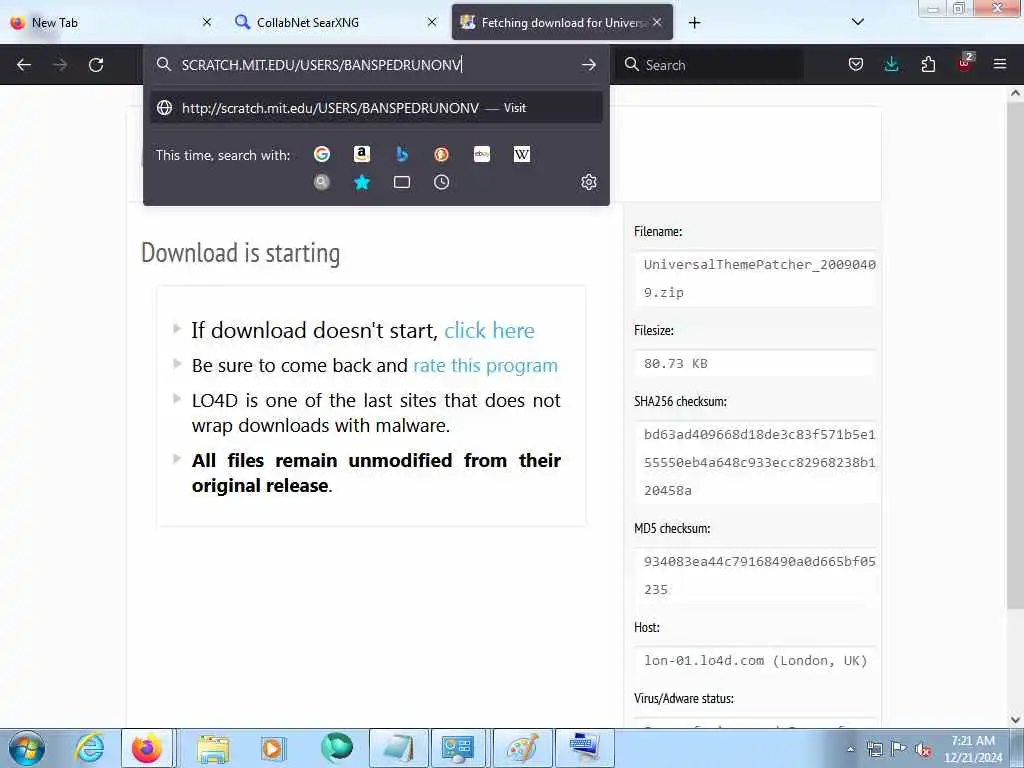
Task: Visit the scratch.mit.edu suggestion
Action: (377, 108)
